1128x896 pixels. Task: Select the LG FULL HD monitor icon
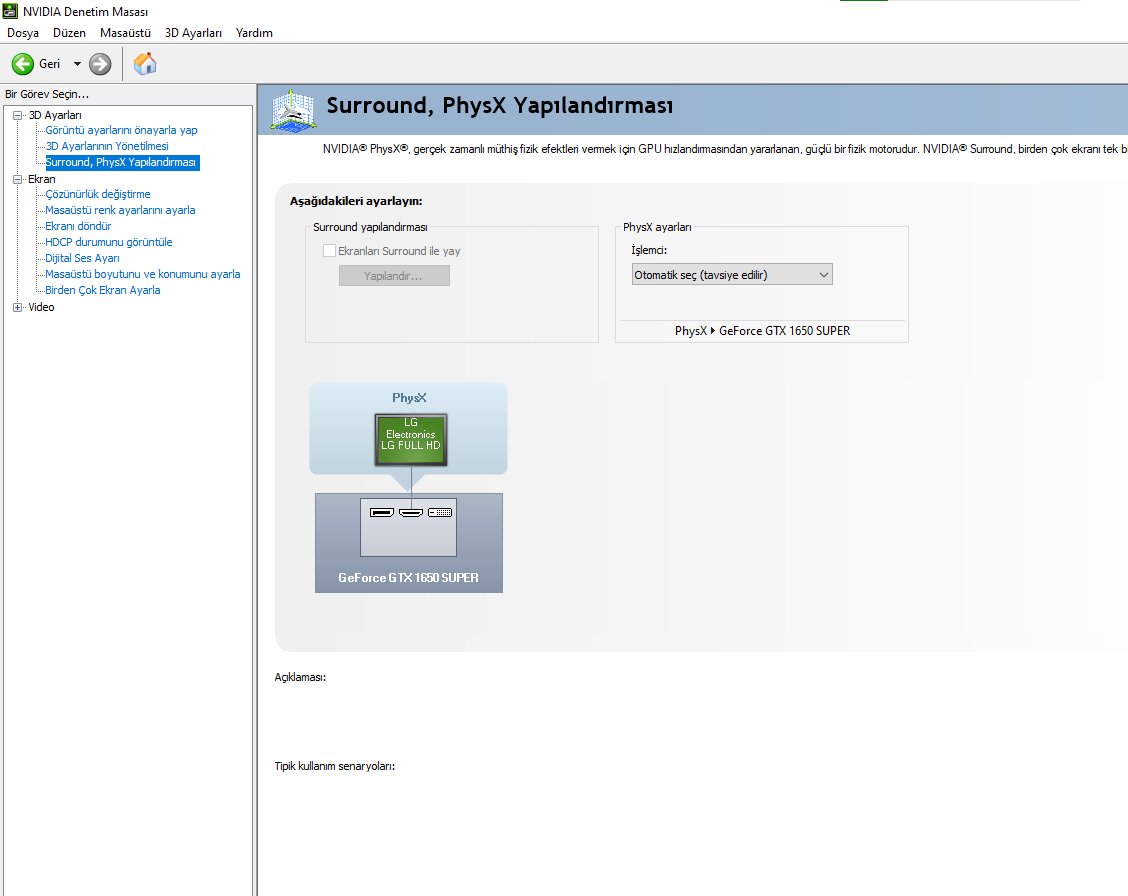click(x=411, y=439)
